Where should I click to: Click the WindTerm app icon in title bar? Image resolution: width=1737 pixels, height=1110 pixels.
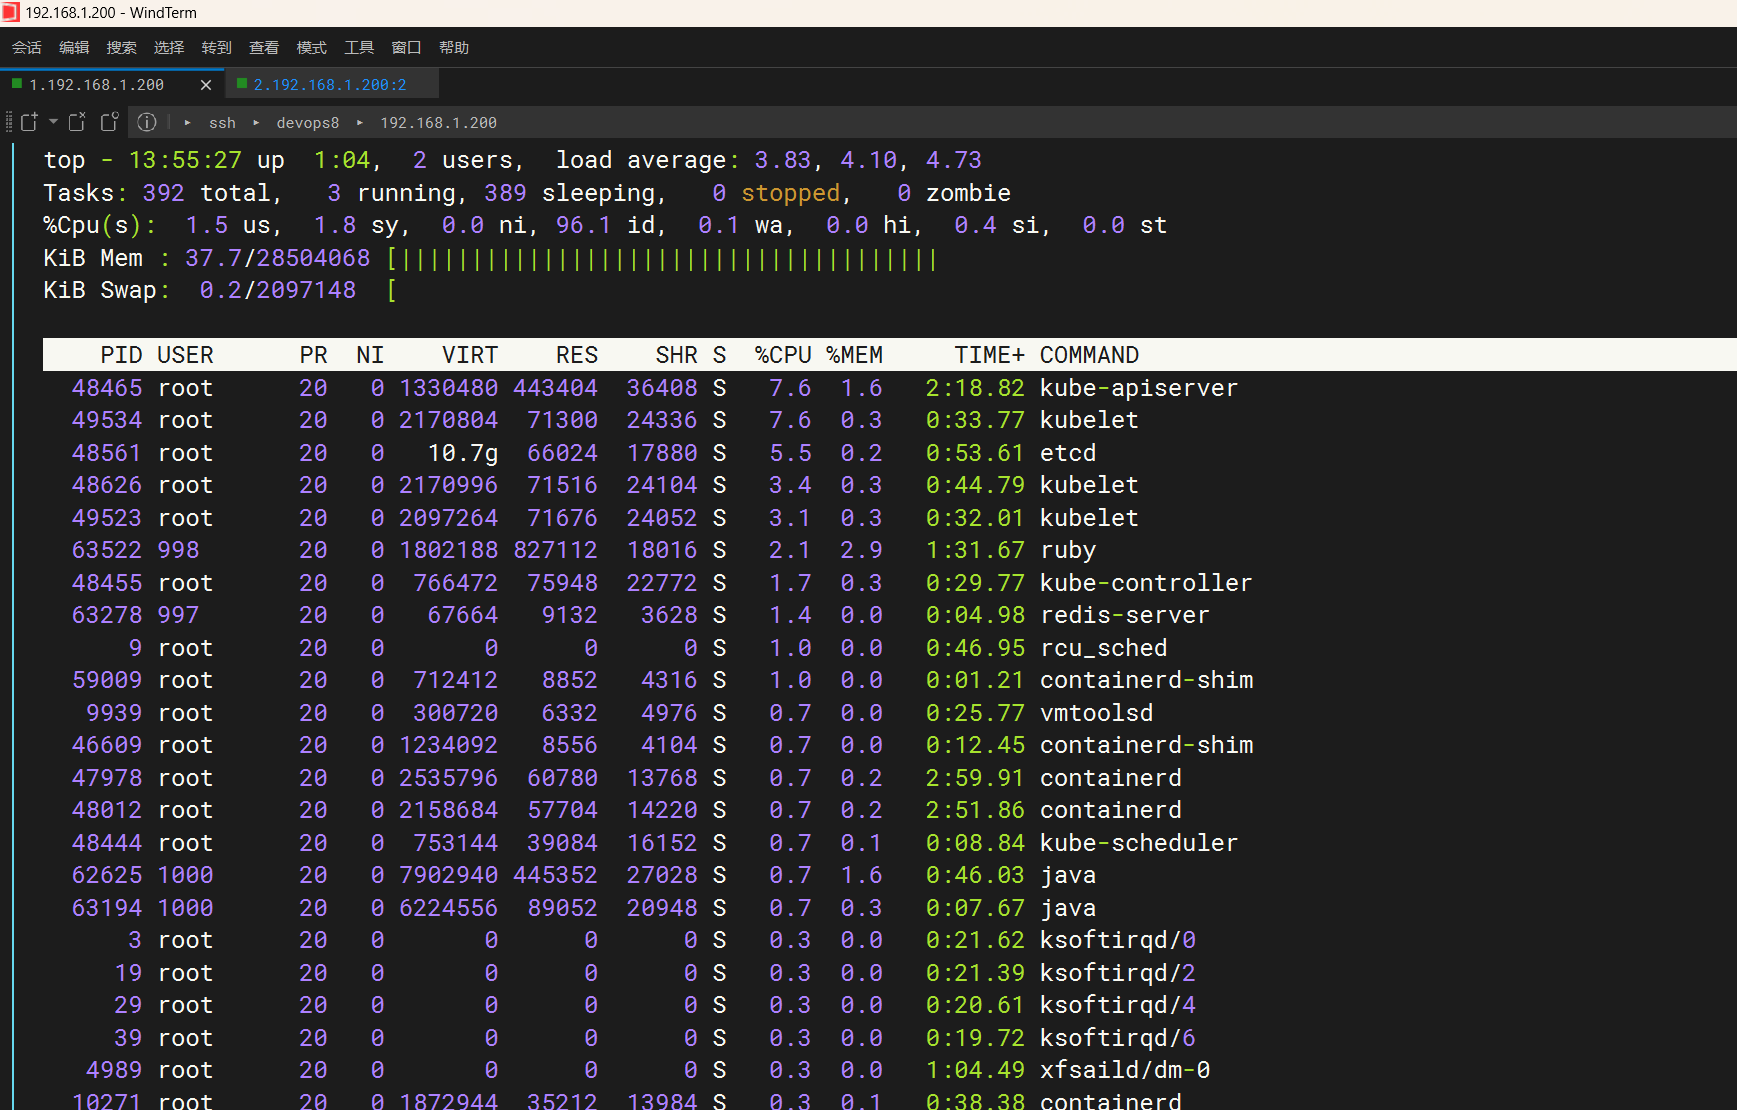(10, 12)
